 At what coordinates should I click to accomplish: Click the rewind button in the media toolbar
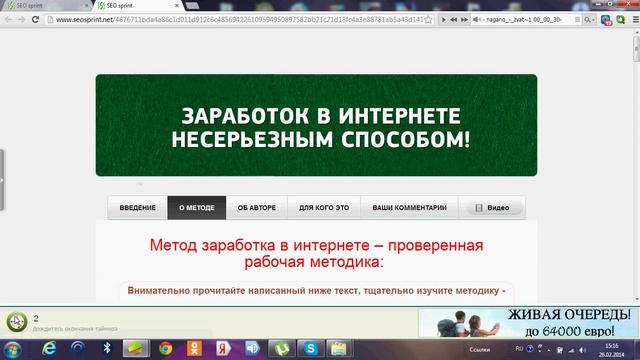453,20
